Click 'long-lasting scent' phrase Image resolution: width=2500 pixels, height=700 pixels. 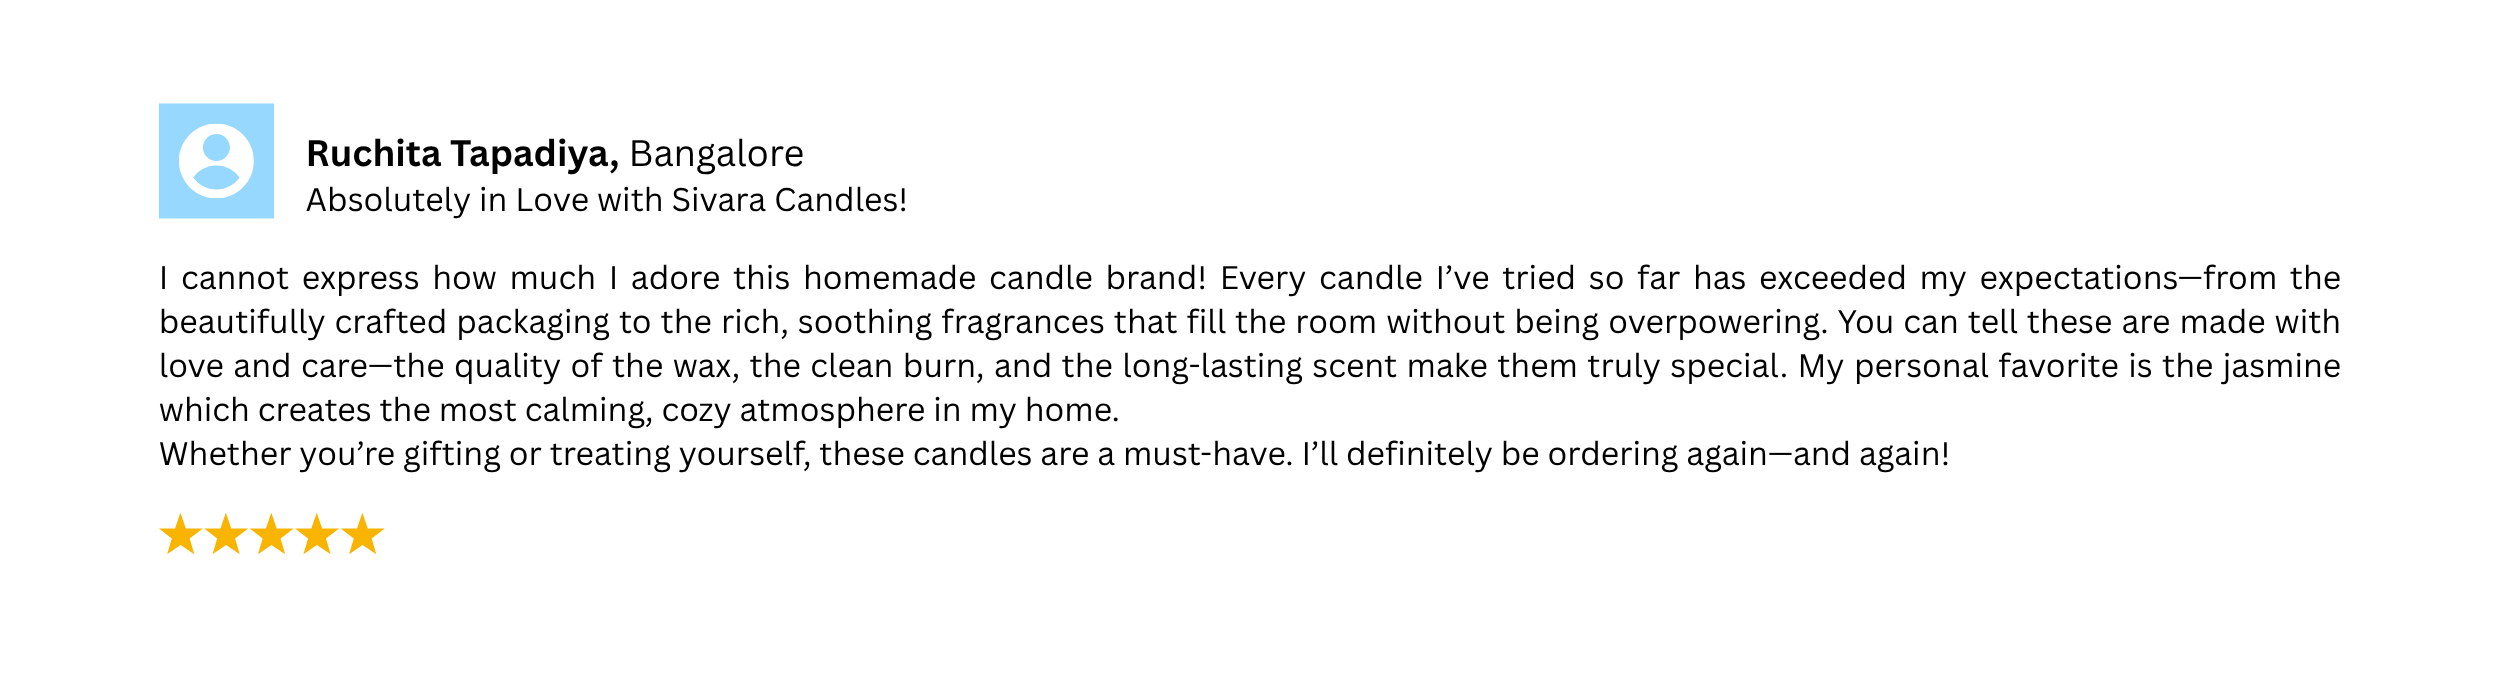point(1260,367)
